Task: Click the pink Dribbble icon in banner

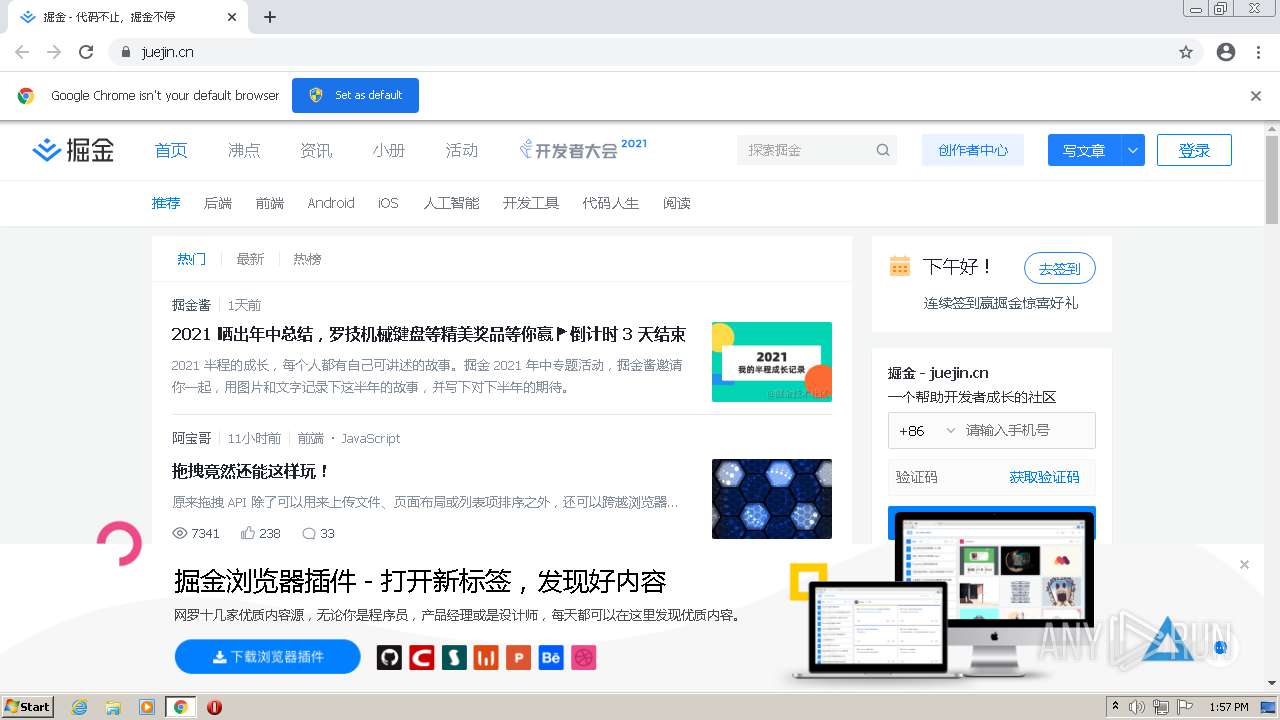Action: [584, 657]
